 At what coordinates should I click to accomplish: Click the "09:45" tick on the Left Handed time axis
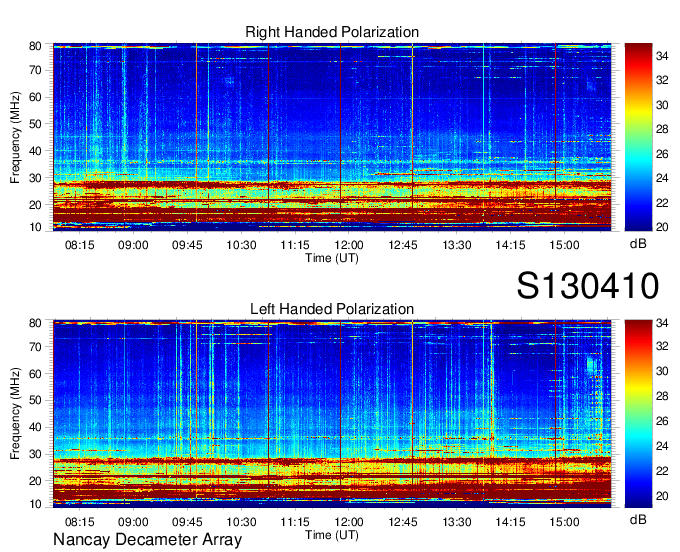(187, 522)
